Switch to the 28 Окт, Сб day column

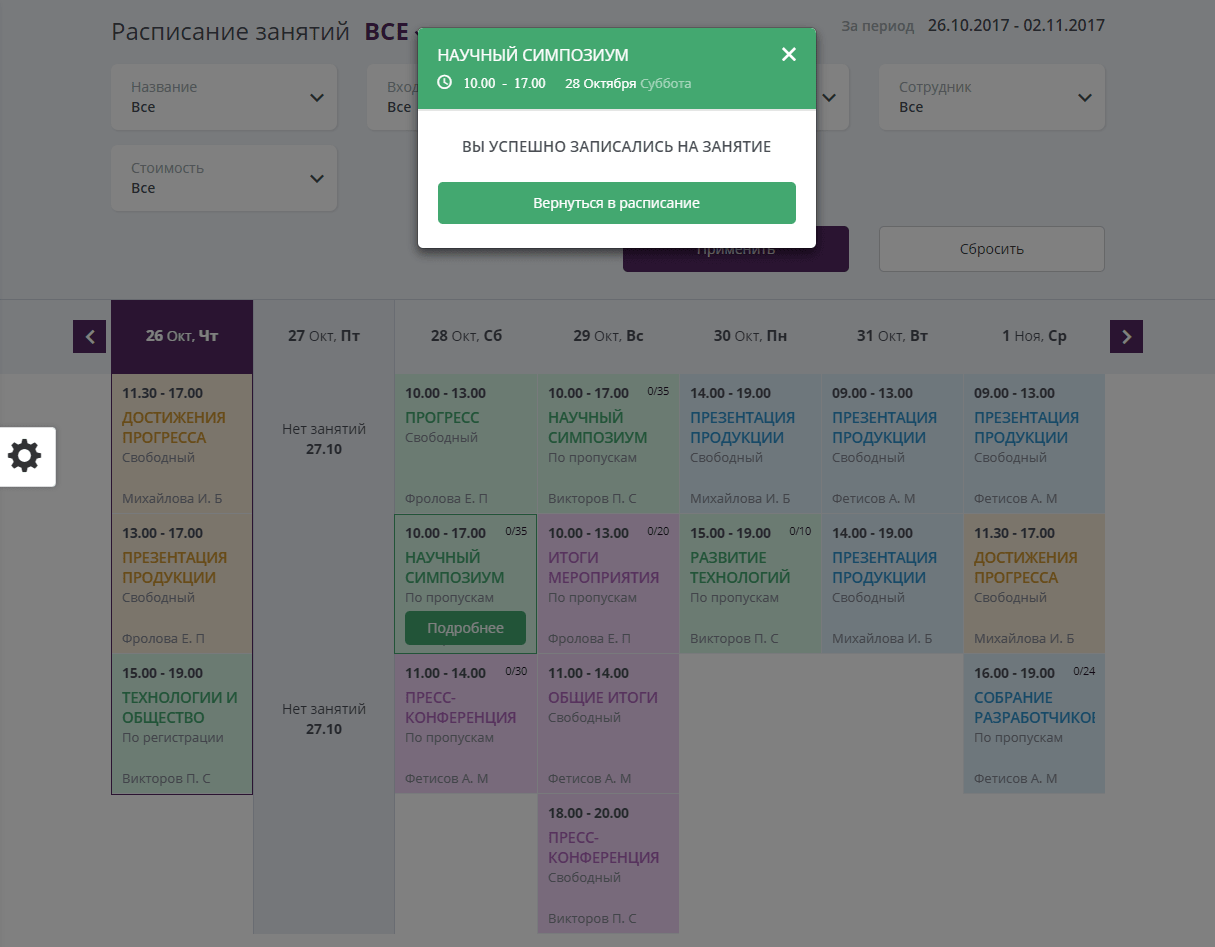coord(466,337)
